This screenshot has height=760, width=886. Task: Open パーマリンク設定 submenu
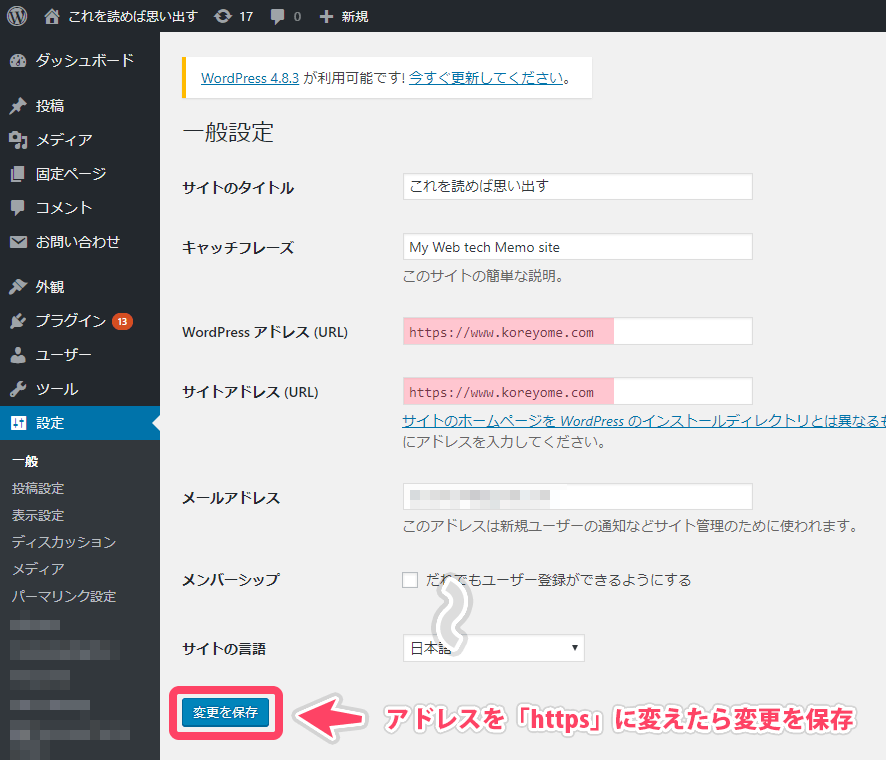pos(64,596)
